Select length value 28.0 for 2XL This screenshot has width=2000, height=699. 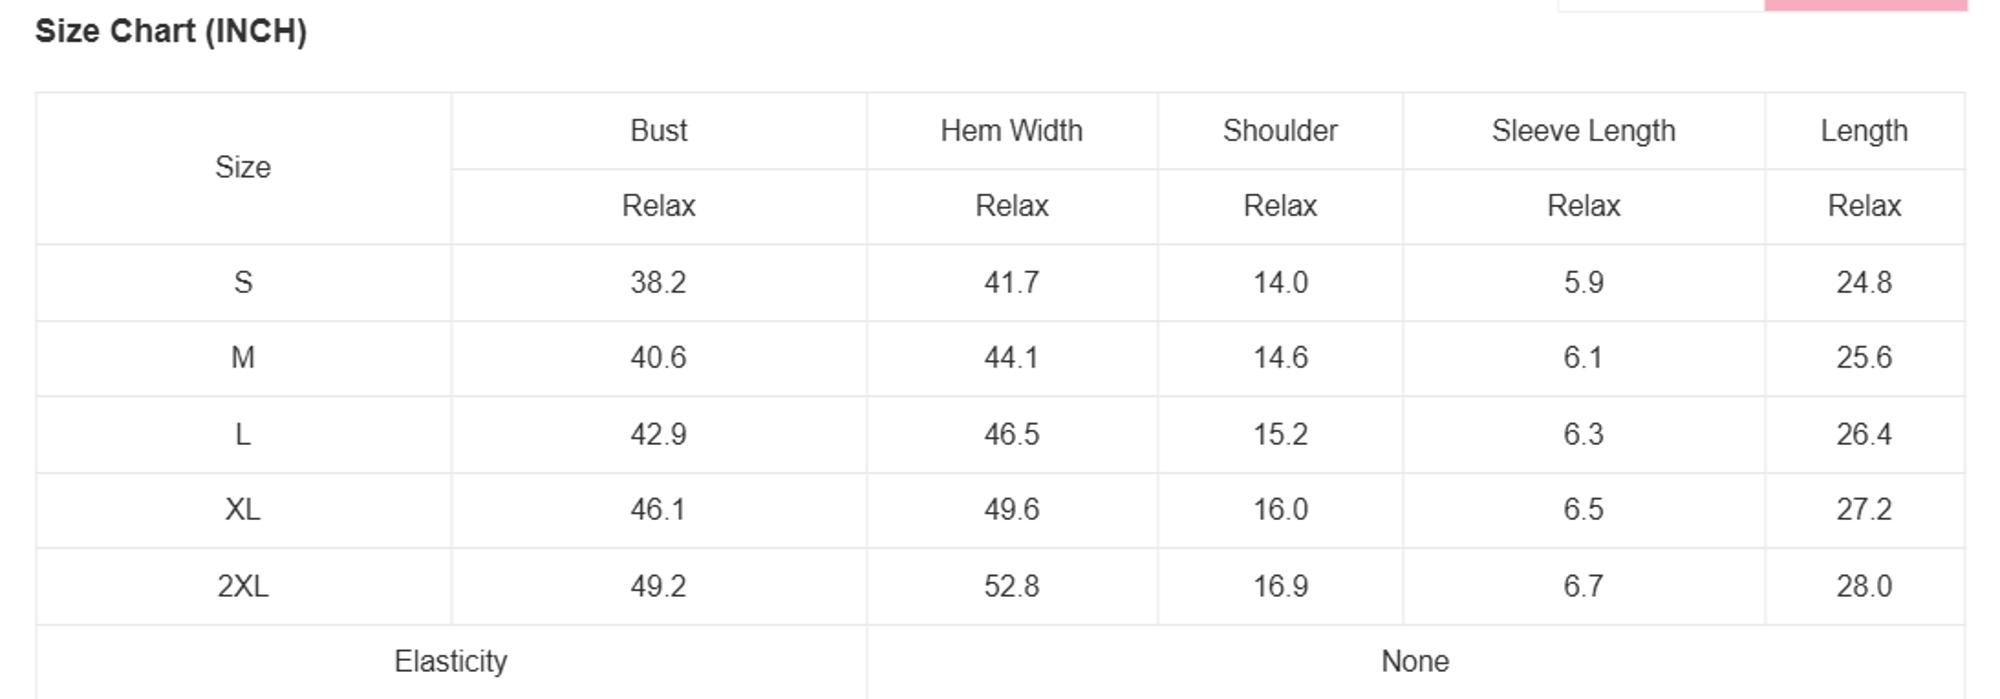point(1864,586)
